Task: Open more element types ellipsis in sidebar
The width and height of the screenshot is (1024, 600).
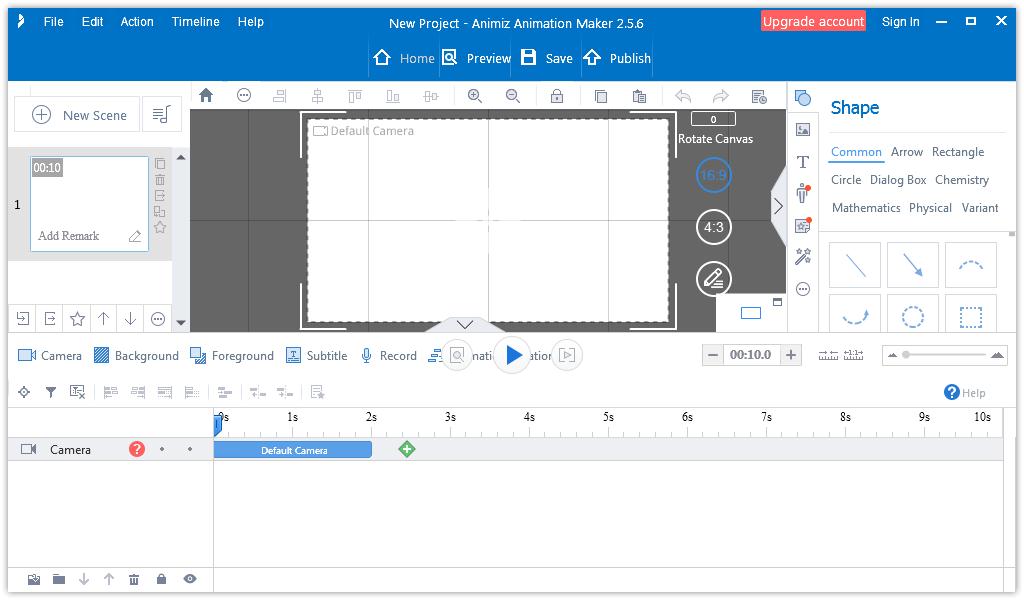Action: 803,289
